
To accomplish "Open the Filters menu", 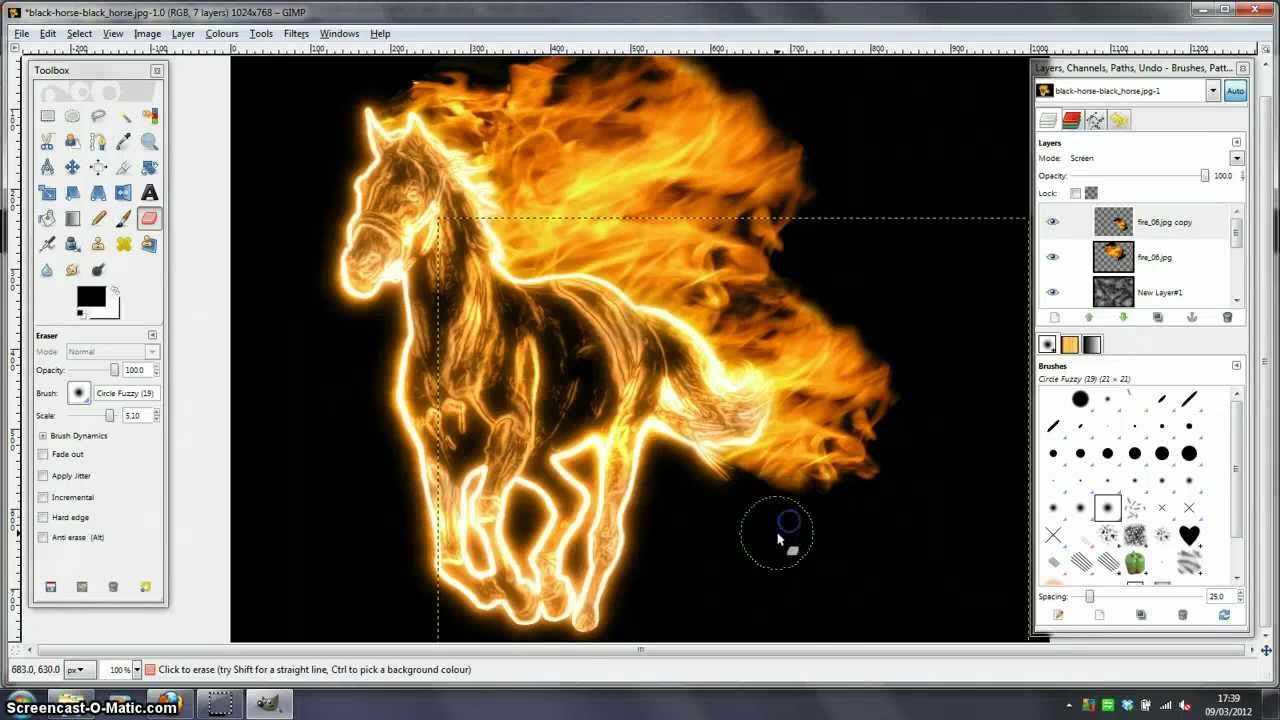I will (x=295, y=33).
